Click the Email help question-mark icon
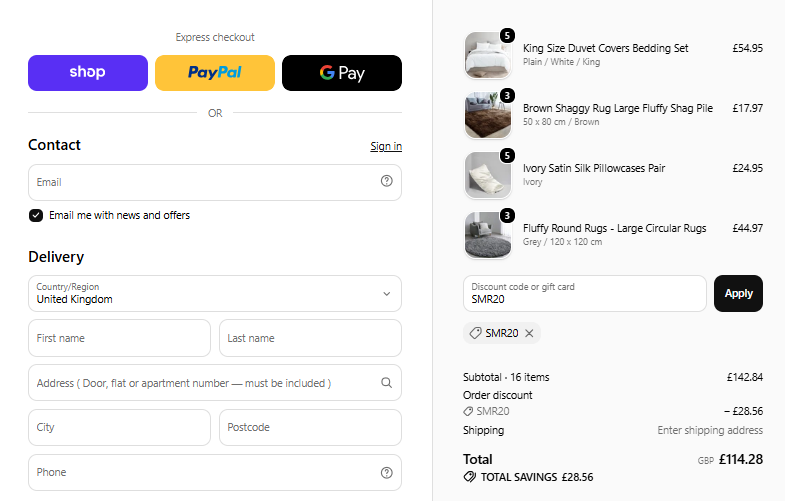The height and width of the screenshot is (501, 785). pyautogui.click(x=386, y=181)
